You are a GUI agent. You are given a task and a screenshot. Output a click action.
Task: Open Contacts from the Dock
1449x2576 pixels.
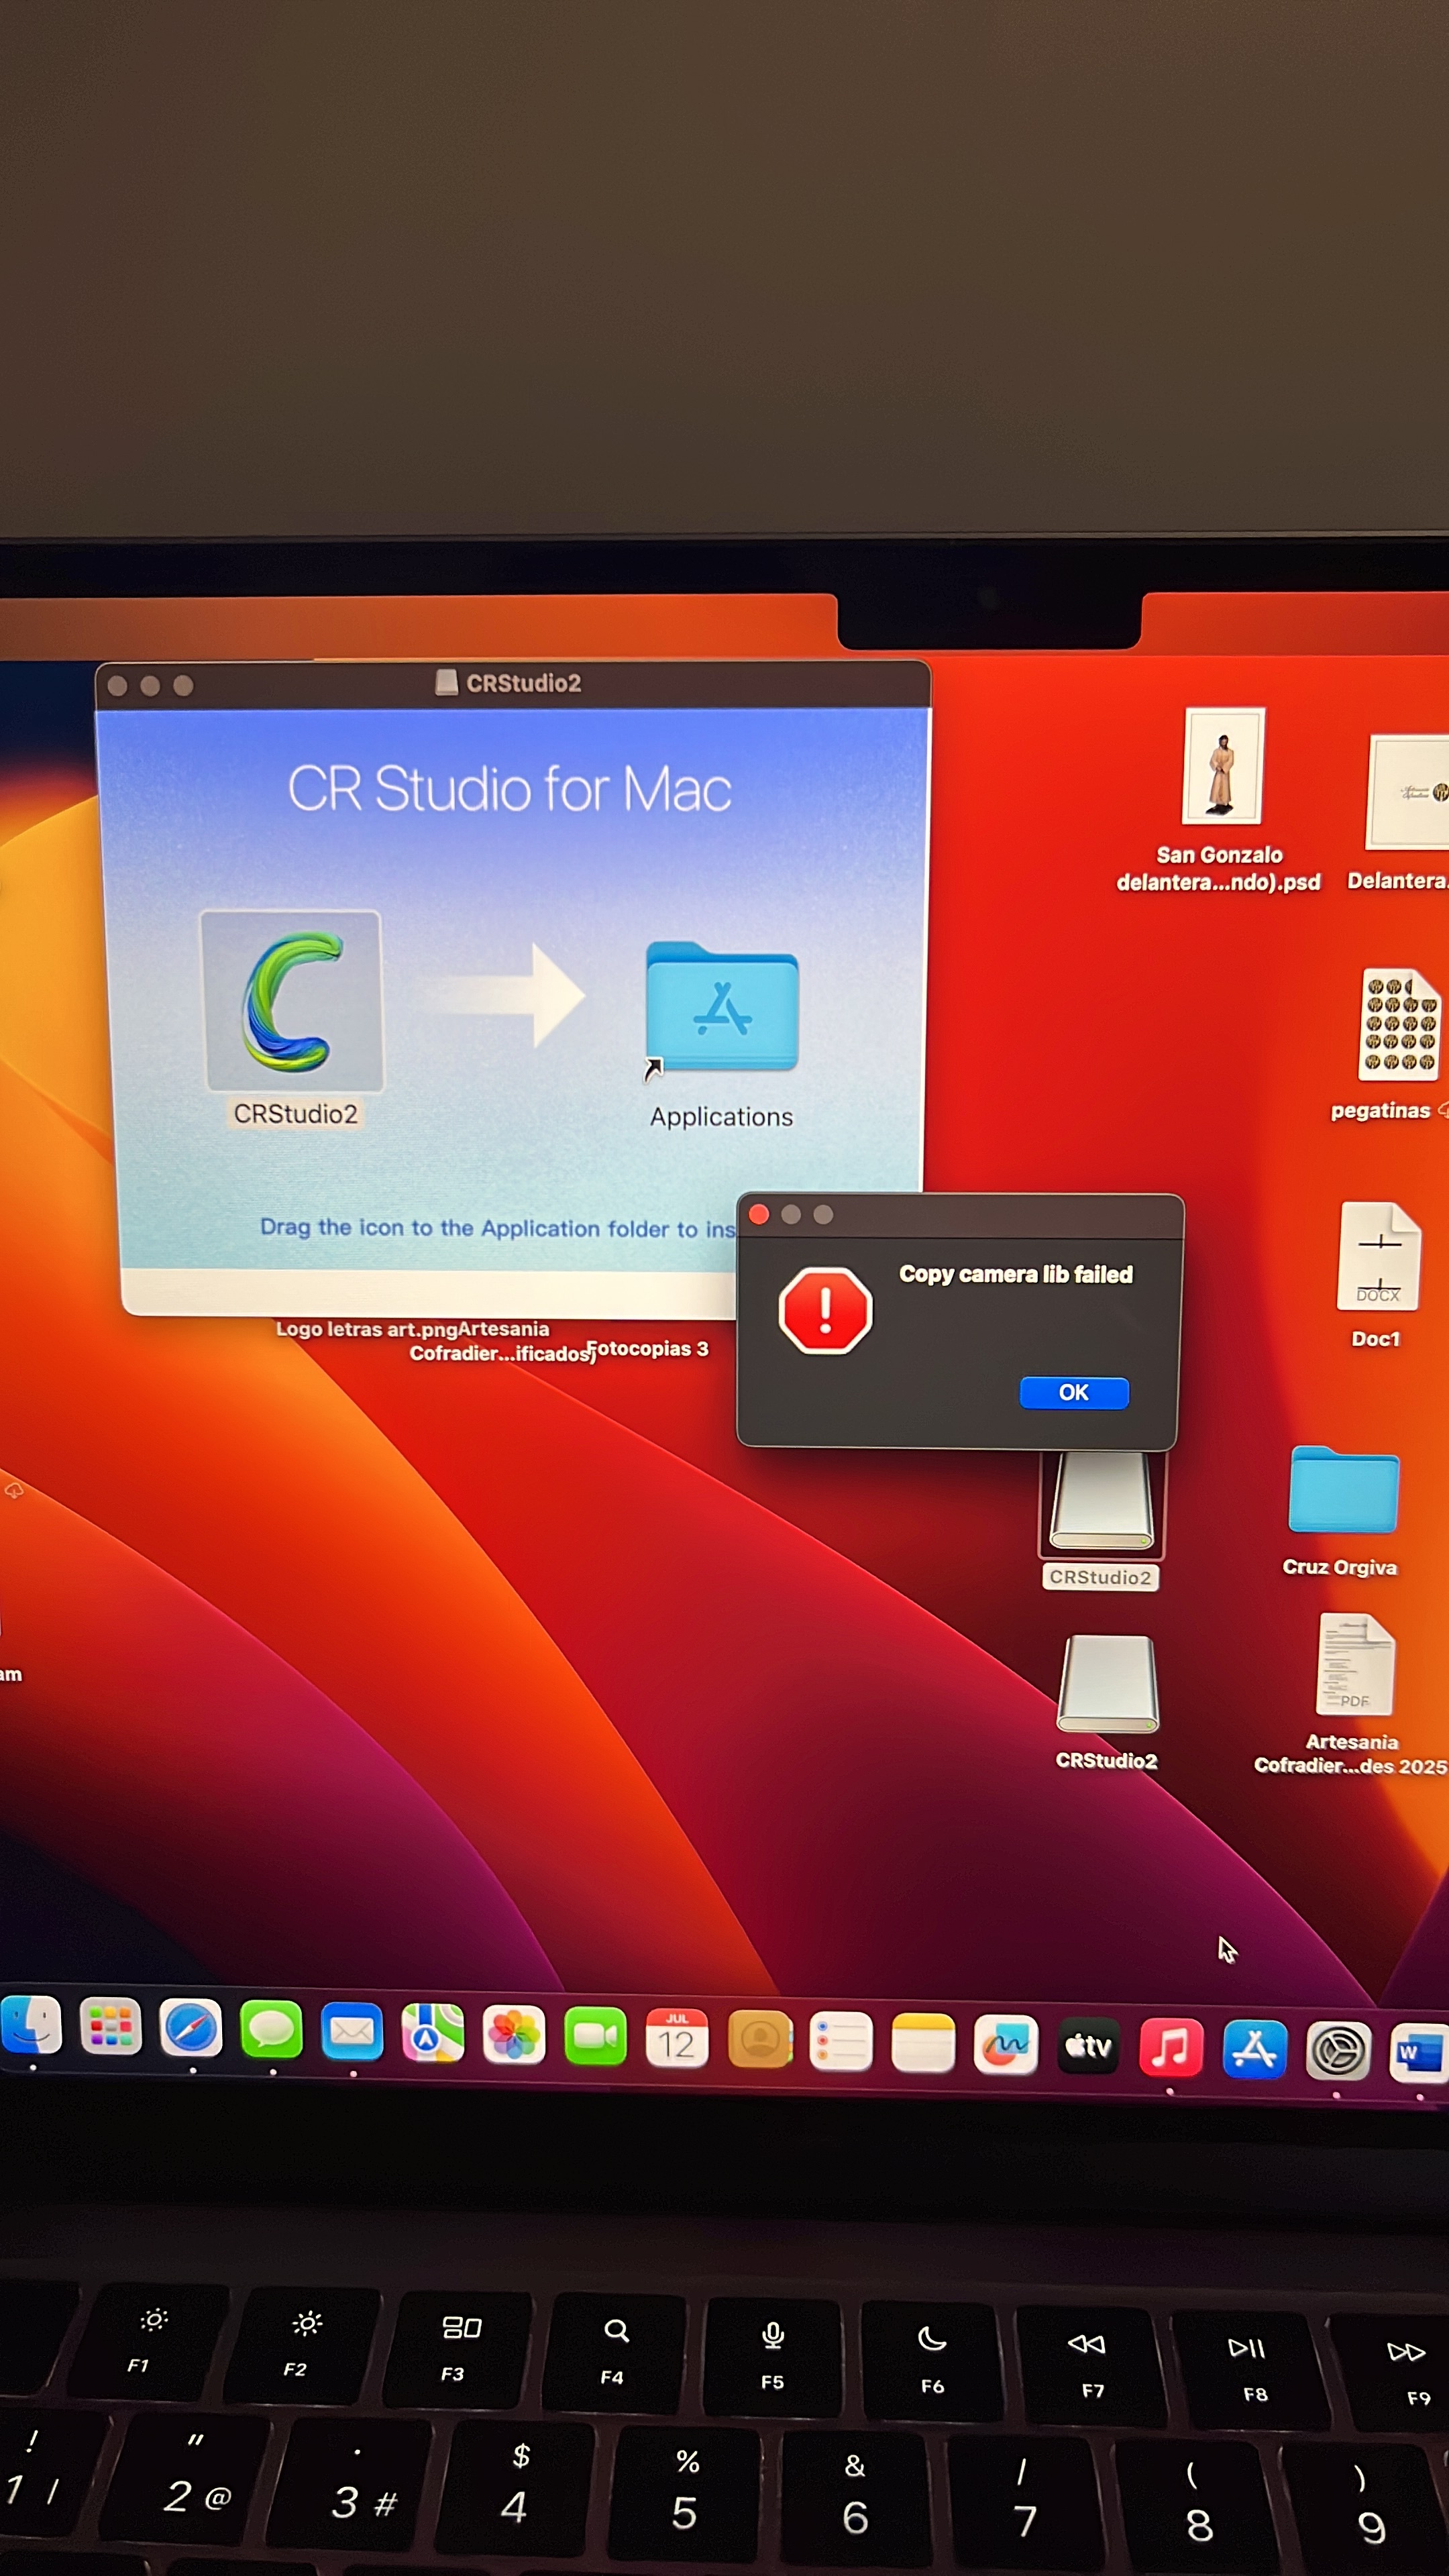point(760,2039)
